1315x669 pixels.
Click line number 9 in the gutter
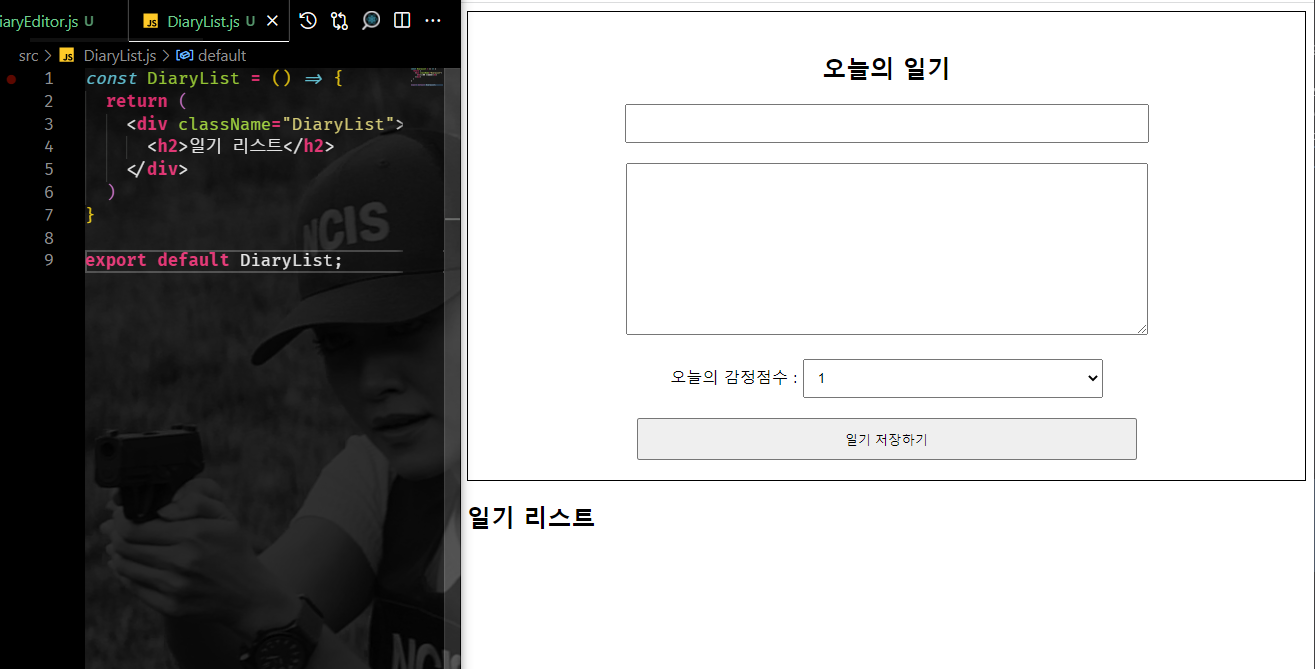(49, 260)
